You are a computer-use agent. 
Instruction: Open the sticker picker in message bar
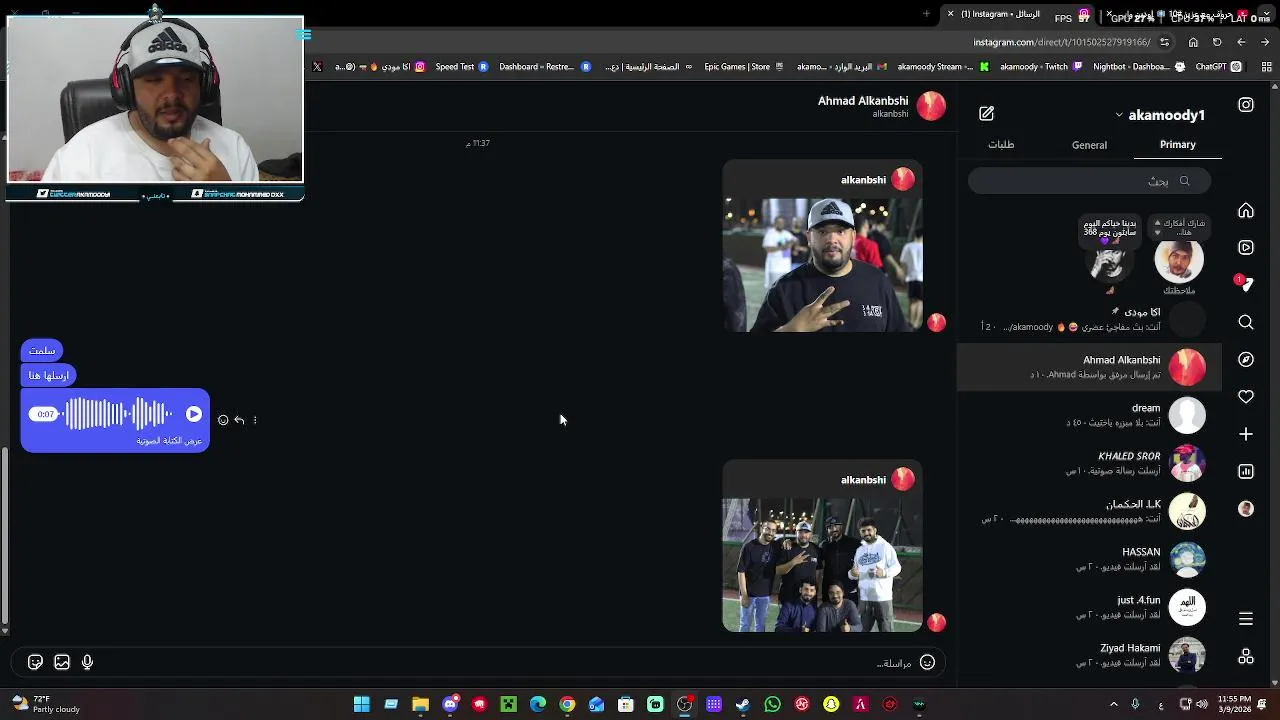point(35,662)
